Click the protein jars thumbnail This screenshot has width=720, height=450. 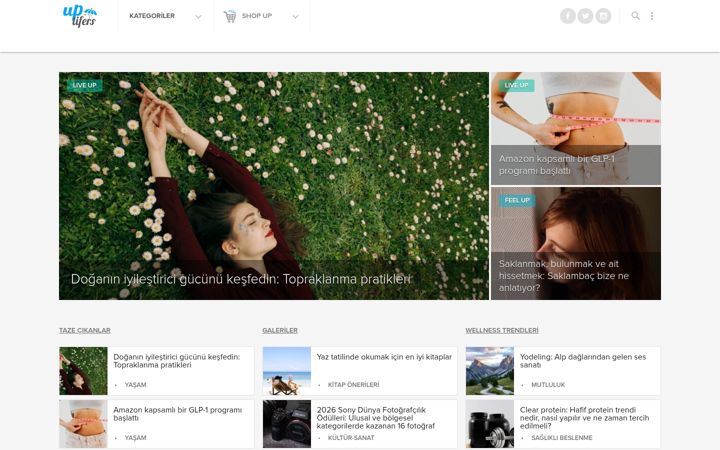[490, 424]
